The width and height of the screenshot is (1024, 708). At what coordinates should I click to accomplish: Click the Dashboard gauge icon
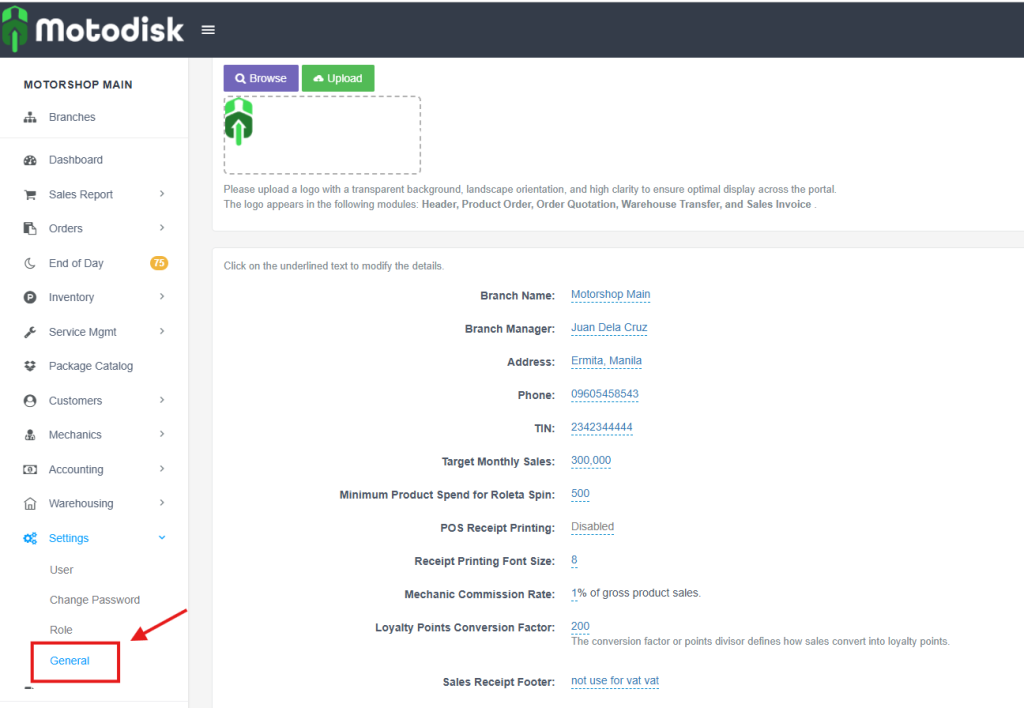[30, 160]
